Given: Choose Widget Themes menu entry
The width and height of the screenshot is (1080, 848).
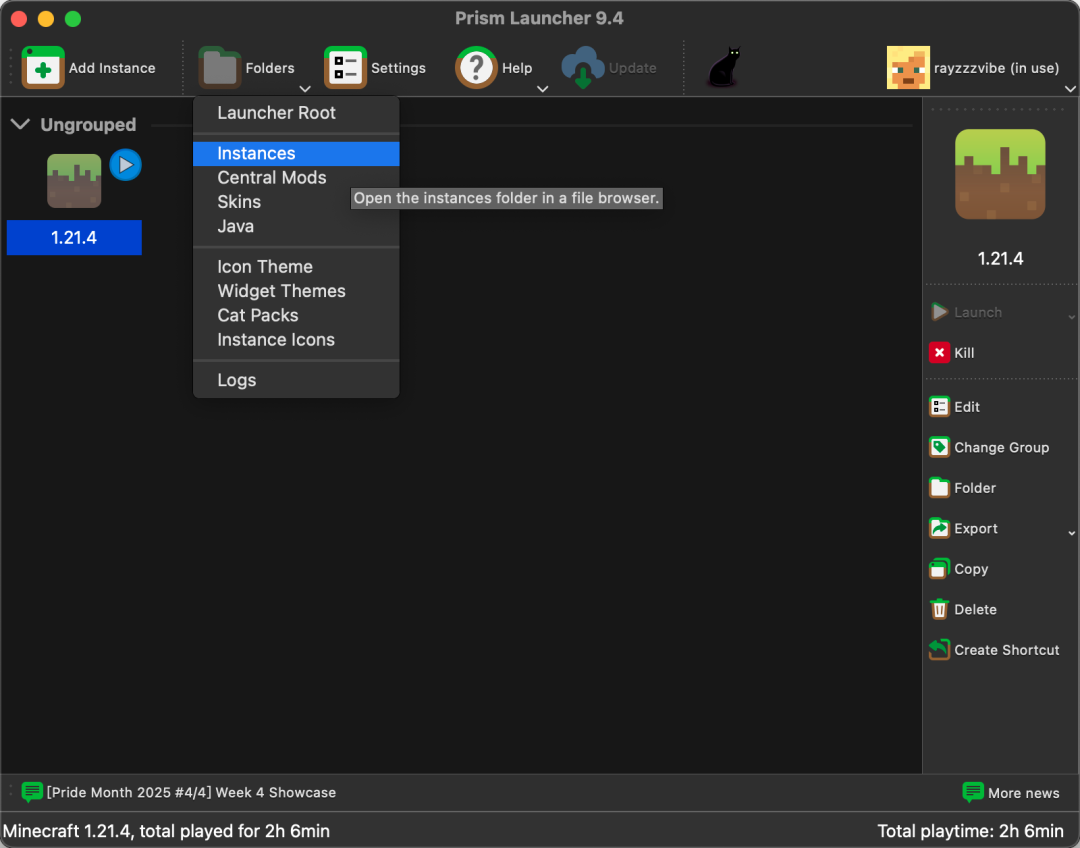Looking at the screenshot, I should [296, 291].
